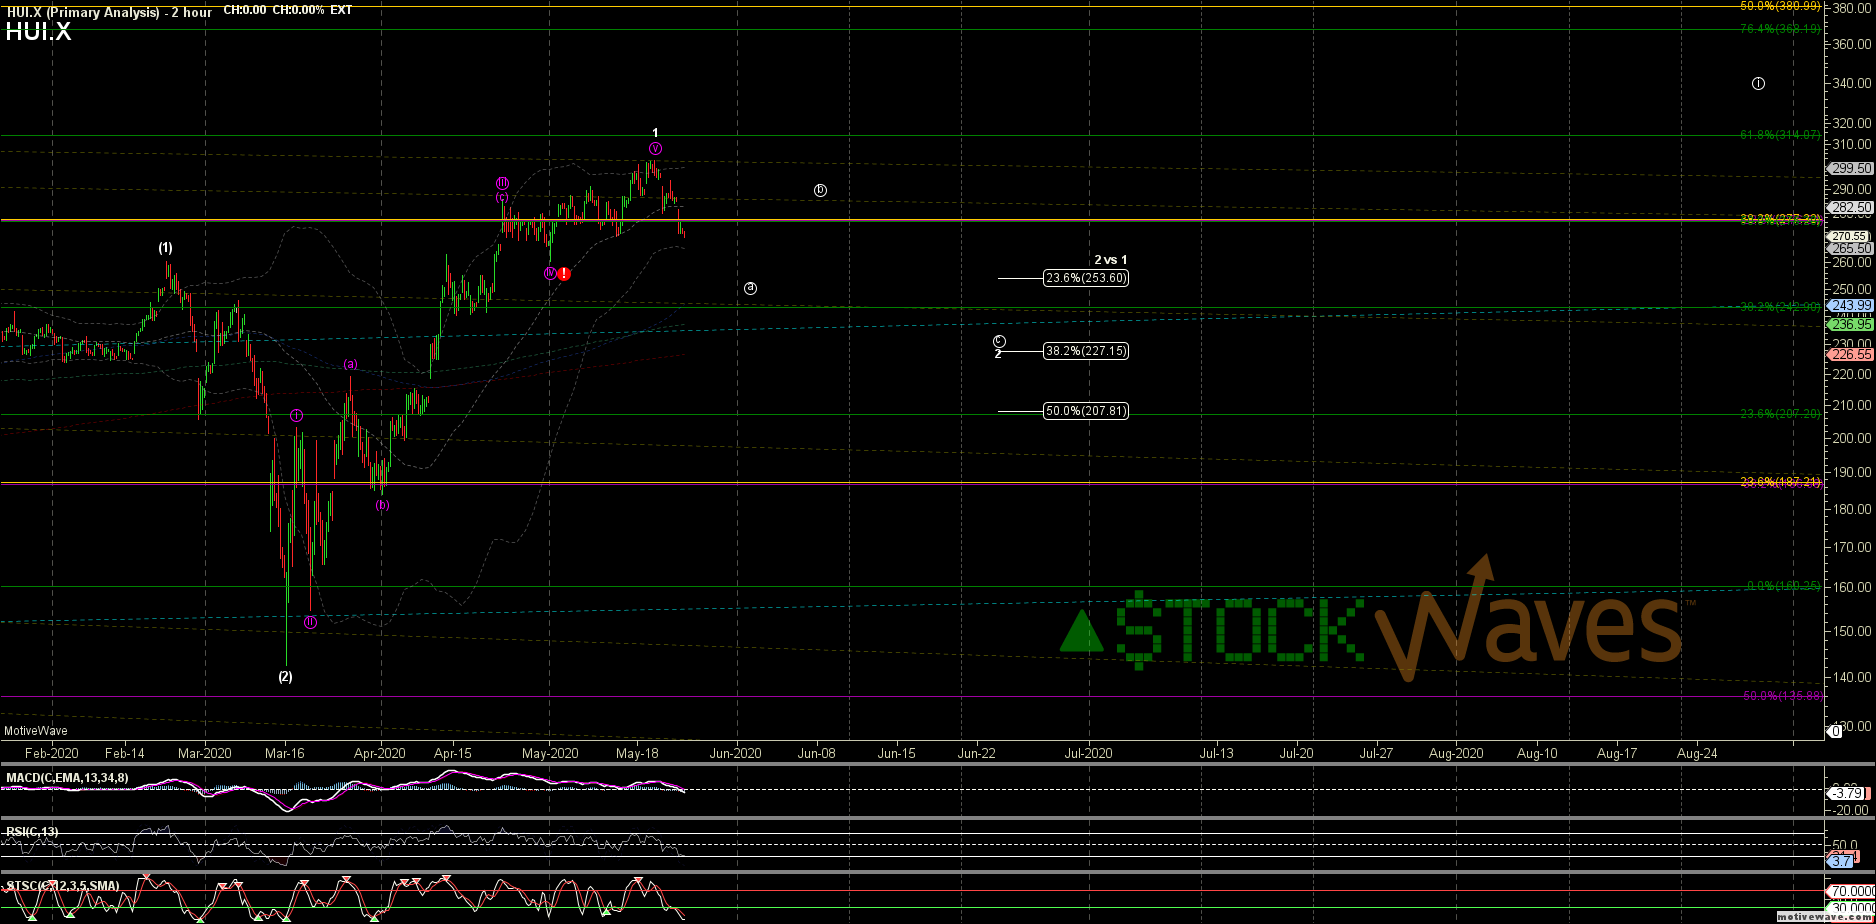This screenshot has height=924, width=1876.
Task: Click the Aug-24 date axis label
Action: point(1697,754)
